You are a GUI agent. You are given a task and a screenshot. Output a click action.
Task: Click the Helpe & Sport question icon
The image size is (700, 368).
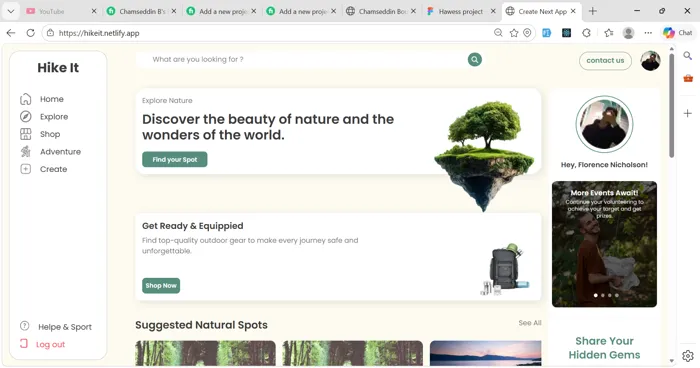(x=25, y=326)
